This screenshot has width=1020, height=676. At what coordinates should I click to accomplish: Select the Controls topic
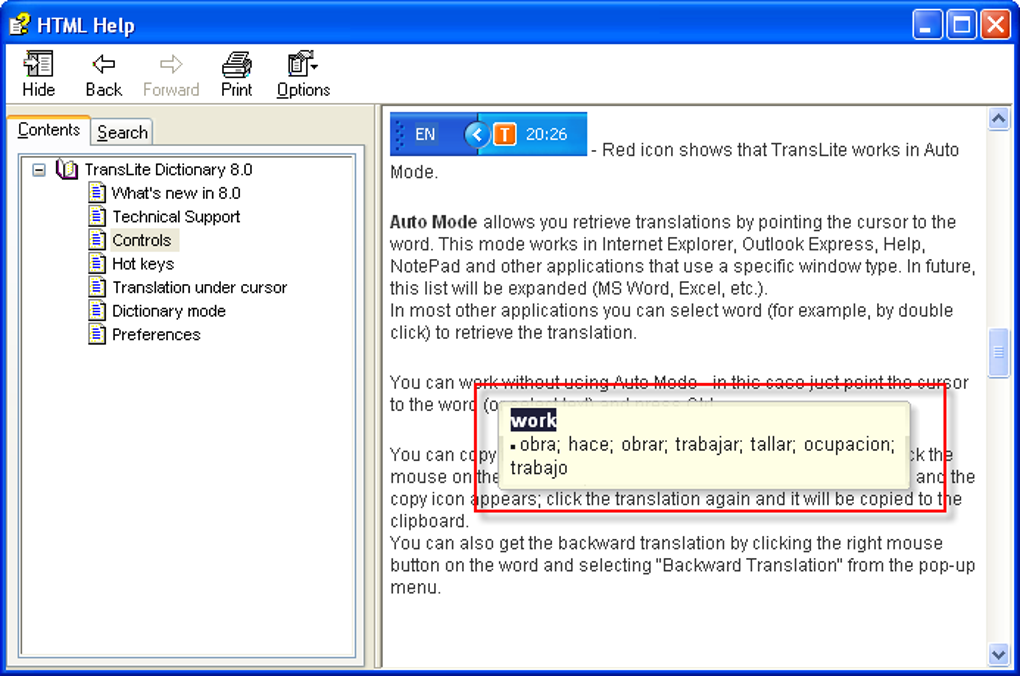pos(142,240)
